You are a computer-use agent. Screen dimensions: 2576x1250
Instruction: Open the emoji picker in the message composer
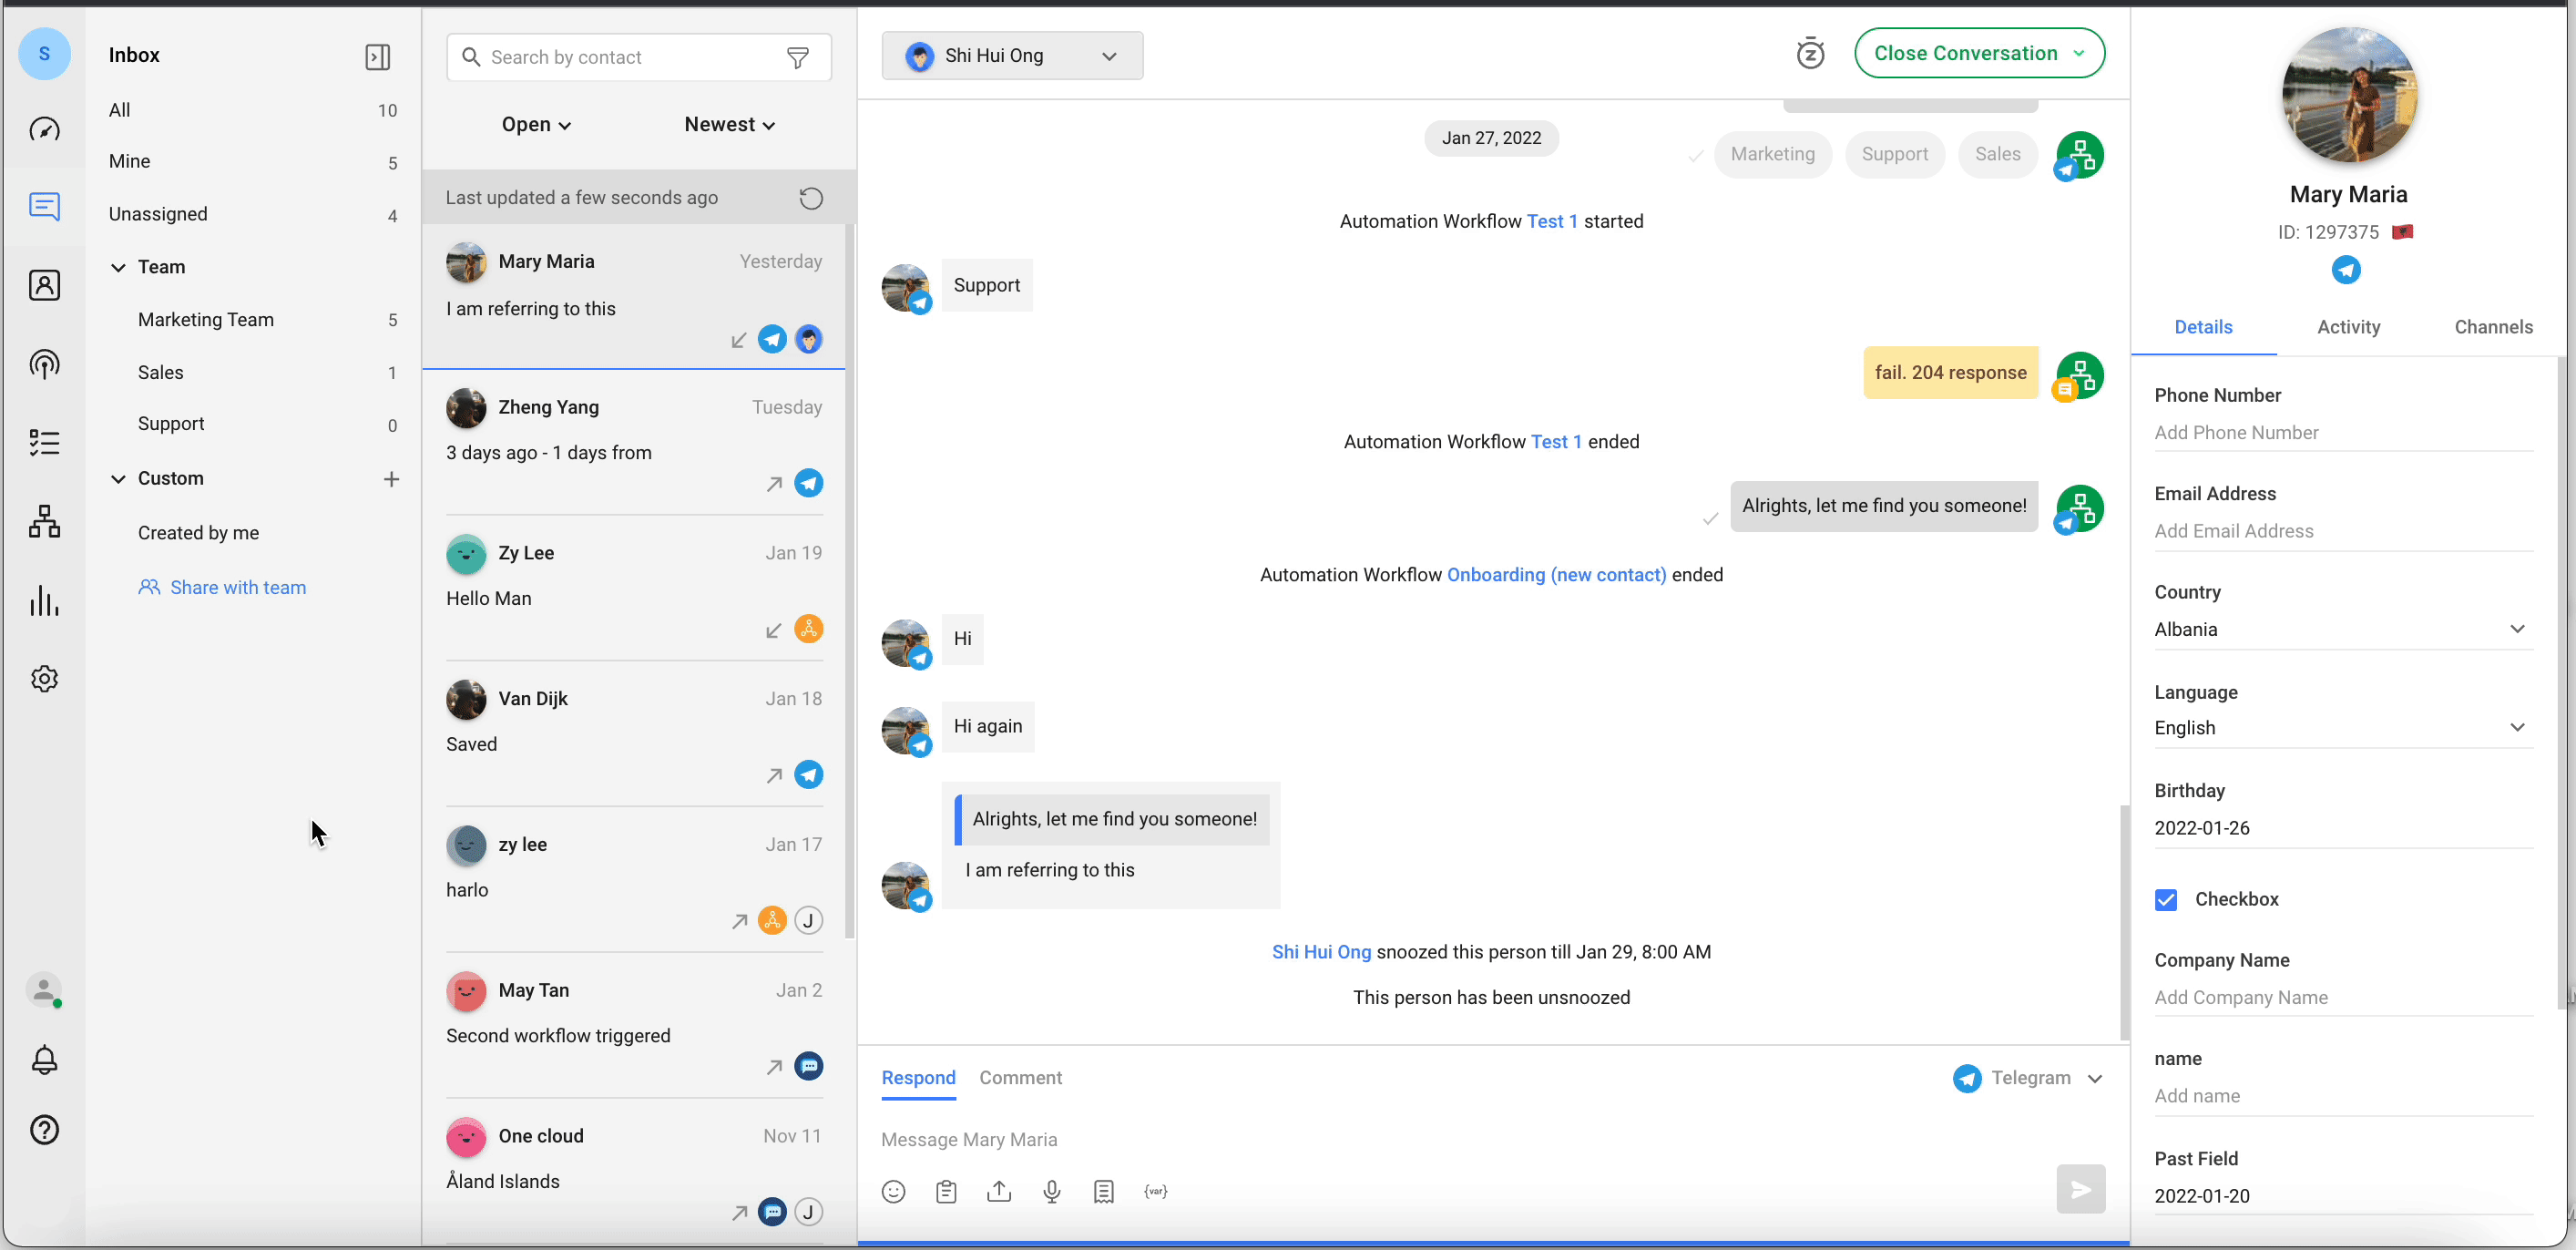click(893, 1191)
